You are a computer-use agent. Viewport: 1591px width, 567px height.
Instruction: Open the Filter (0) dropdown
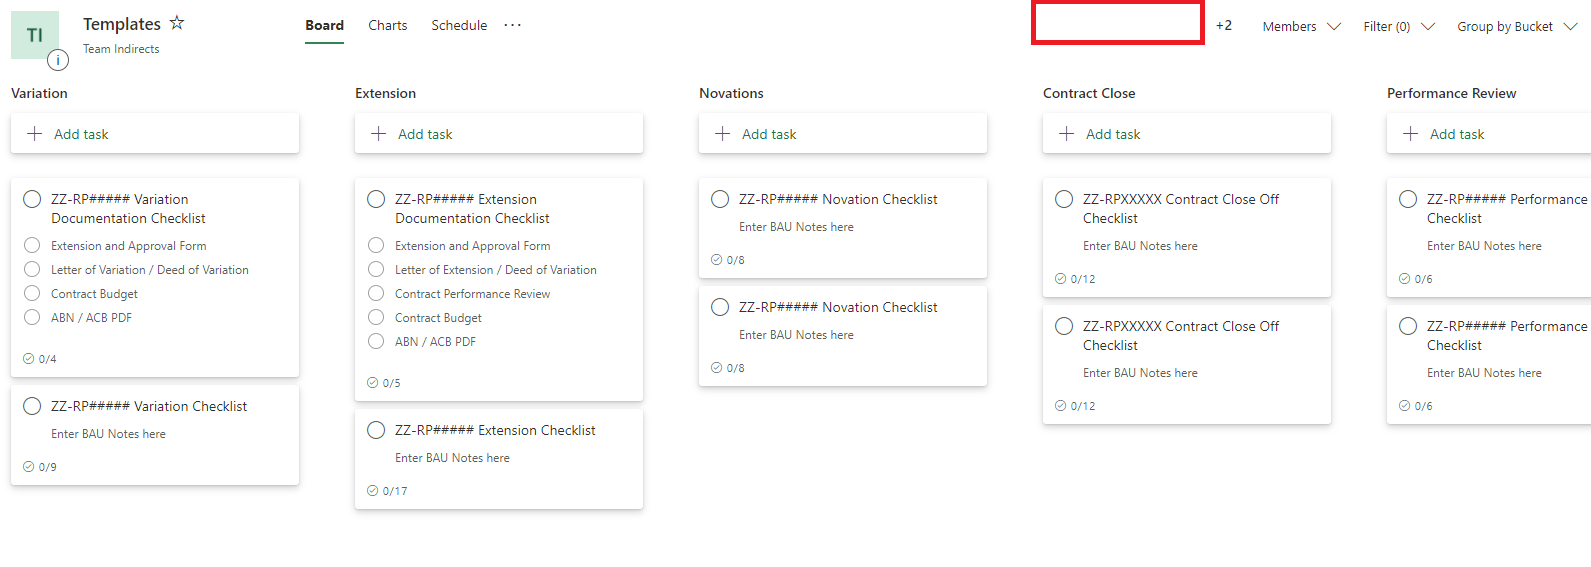pyautogui.click(x=1399, y=27)
